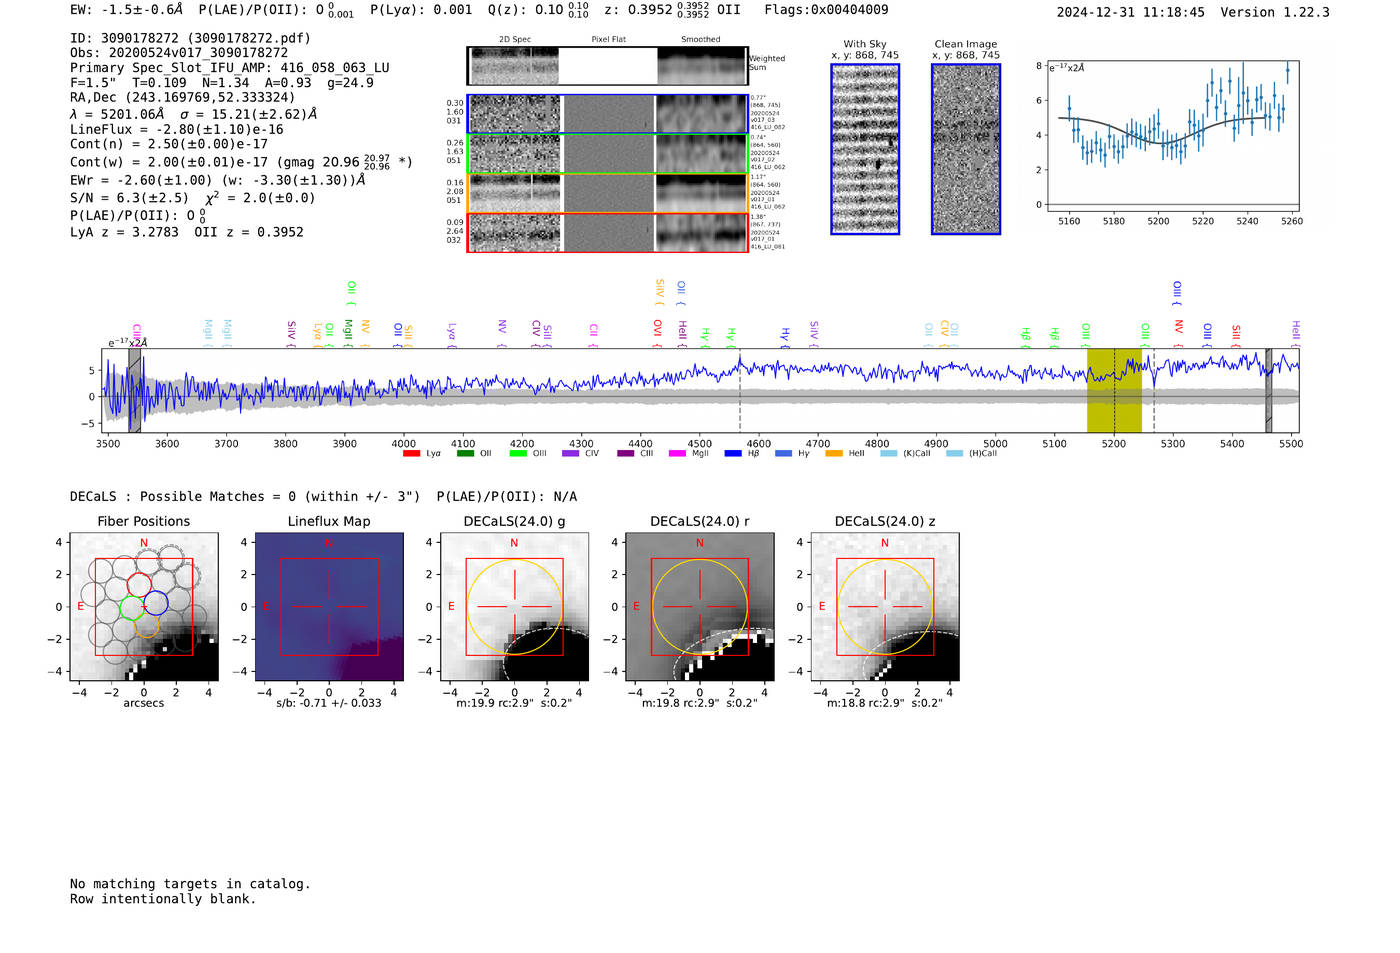Click the m:18.8 caption under z image
1400x953 pixels.
[x=885, y=703]
